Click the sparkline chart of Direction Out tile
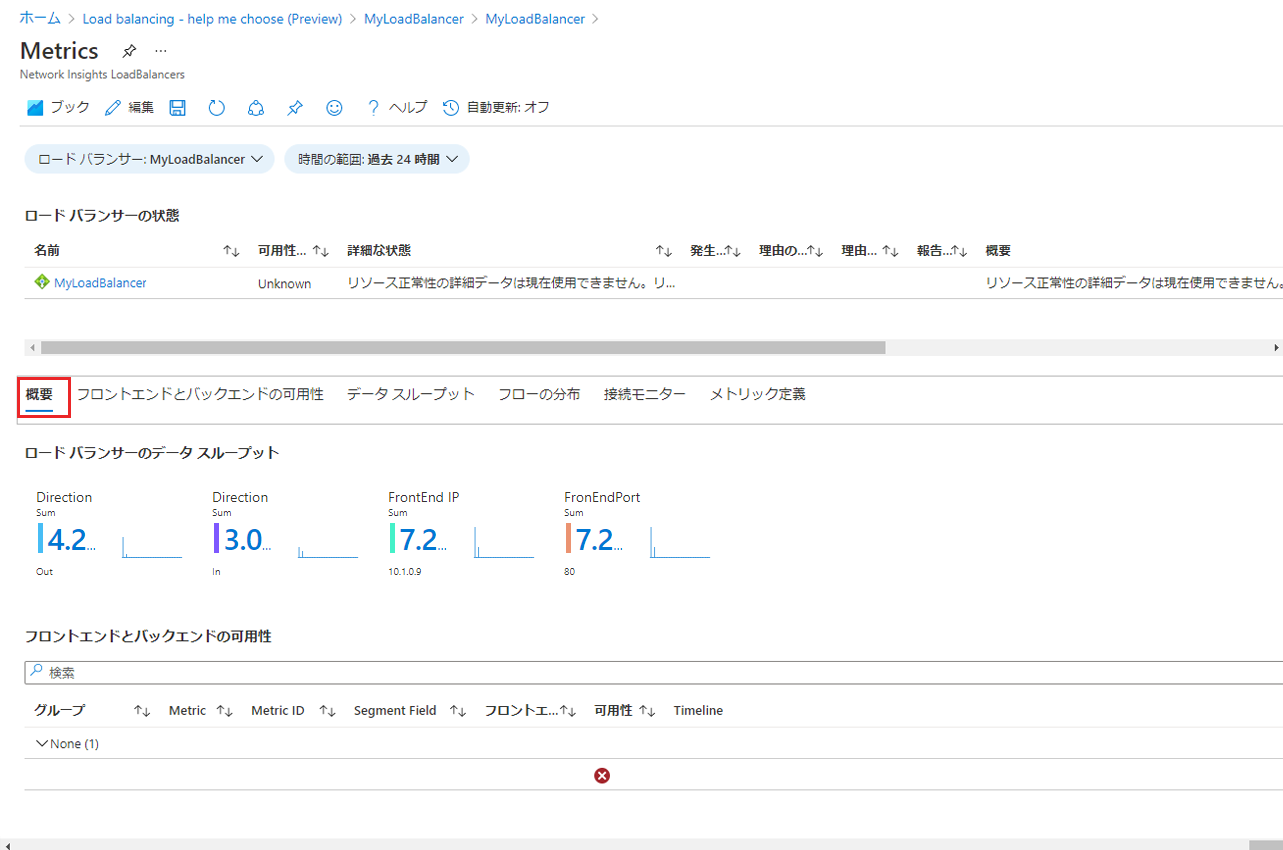1283x850 pixels. (x=152, y=547)
